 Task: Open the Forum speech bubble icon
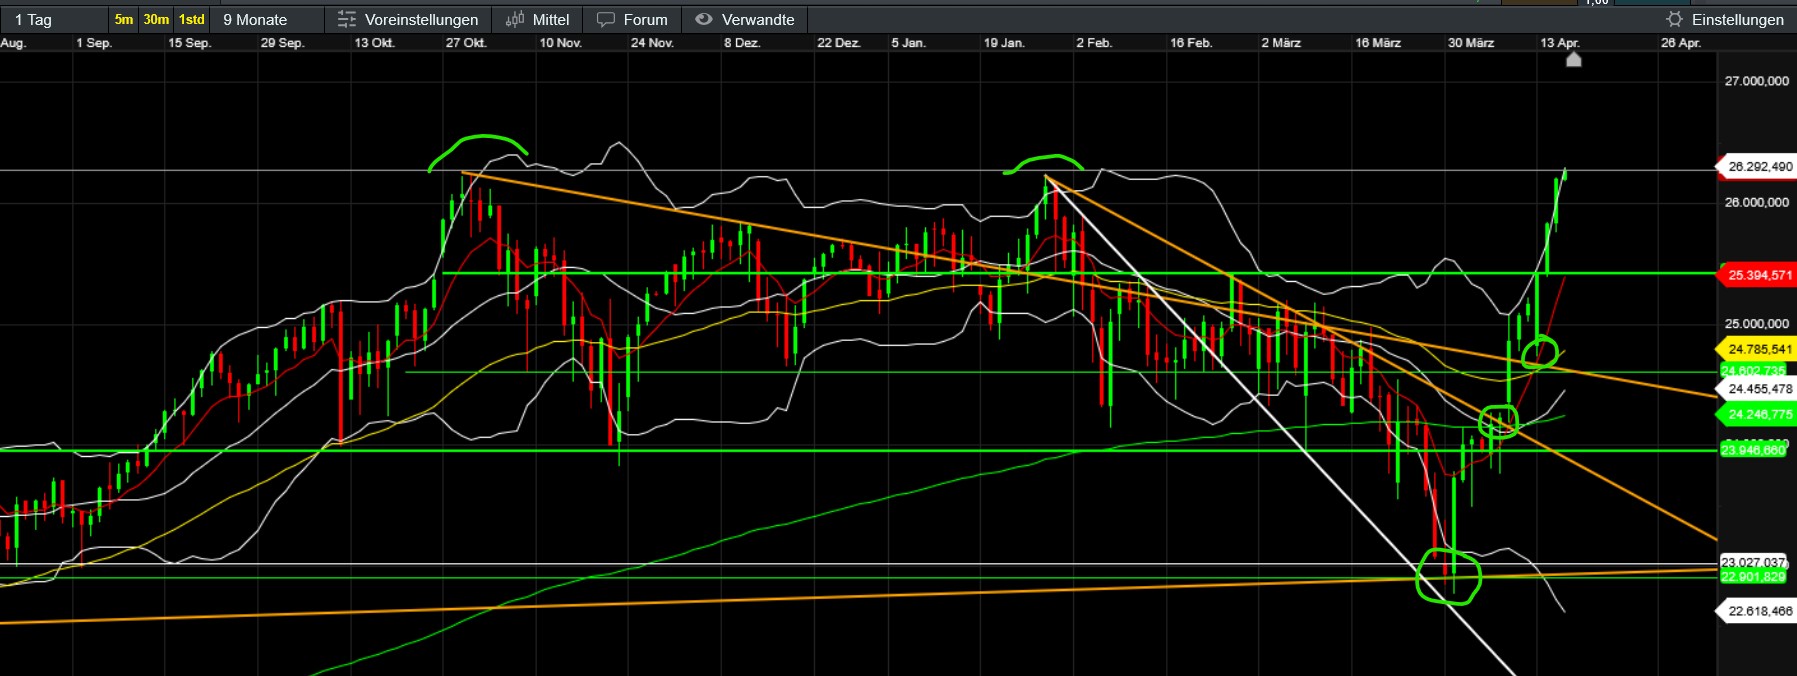click(x=606, y=20)
